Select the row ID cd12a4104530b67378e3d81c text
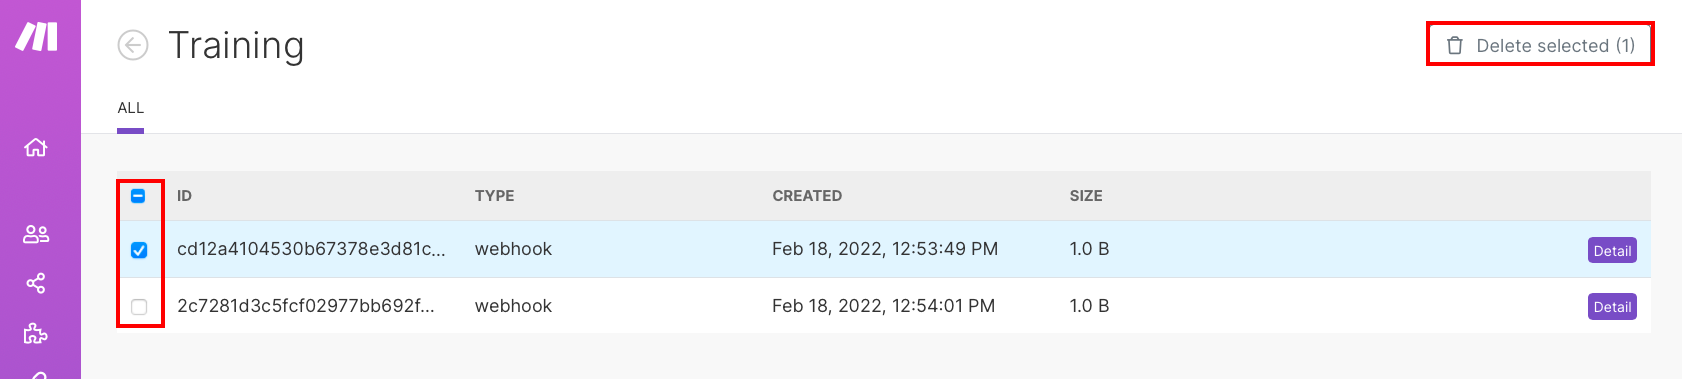The image size is (1682, 379). 311,249
